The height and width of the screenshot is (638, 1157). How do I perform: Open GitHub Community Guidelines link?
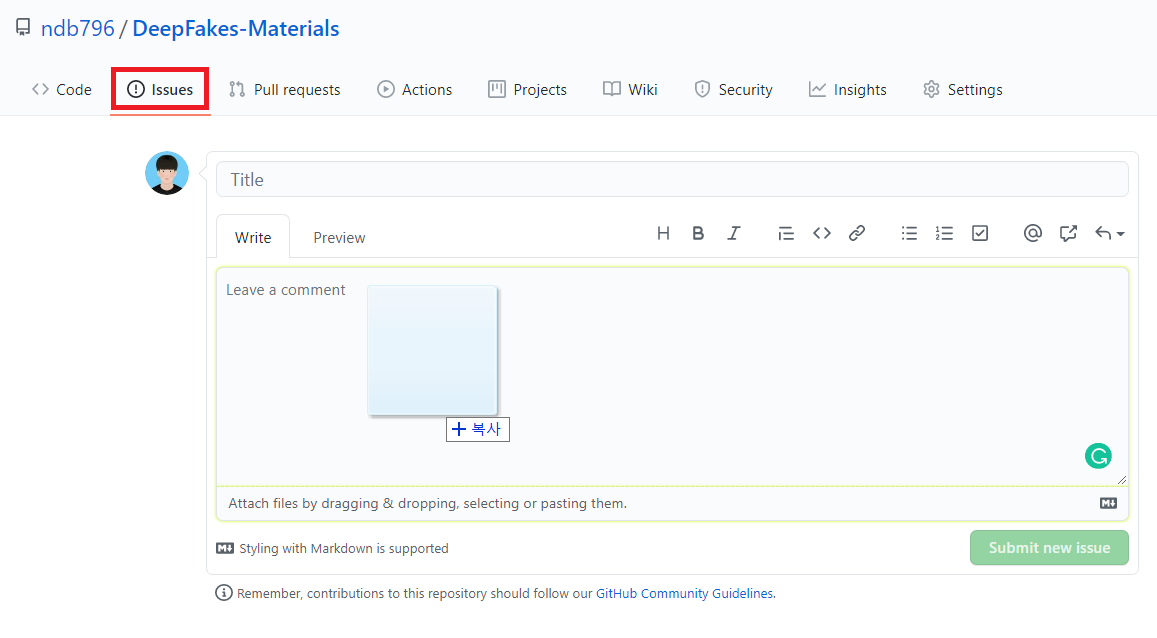685,594
